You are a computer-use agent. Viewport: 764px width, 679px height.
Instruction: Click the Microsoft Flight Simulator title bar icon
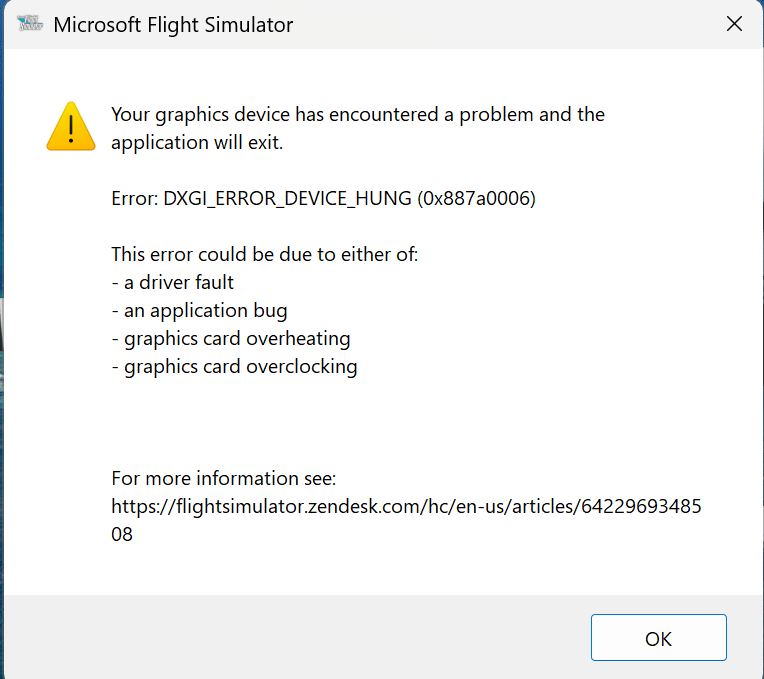tap(31, 23)
